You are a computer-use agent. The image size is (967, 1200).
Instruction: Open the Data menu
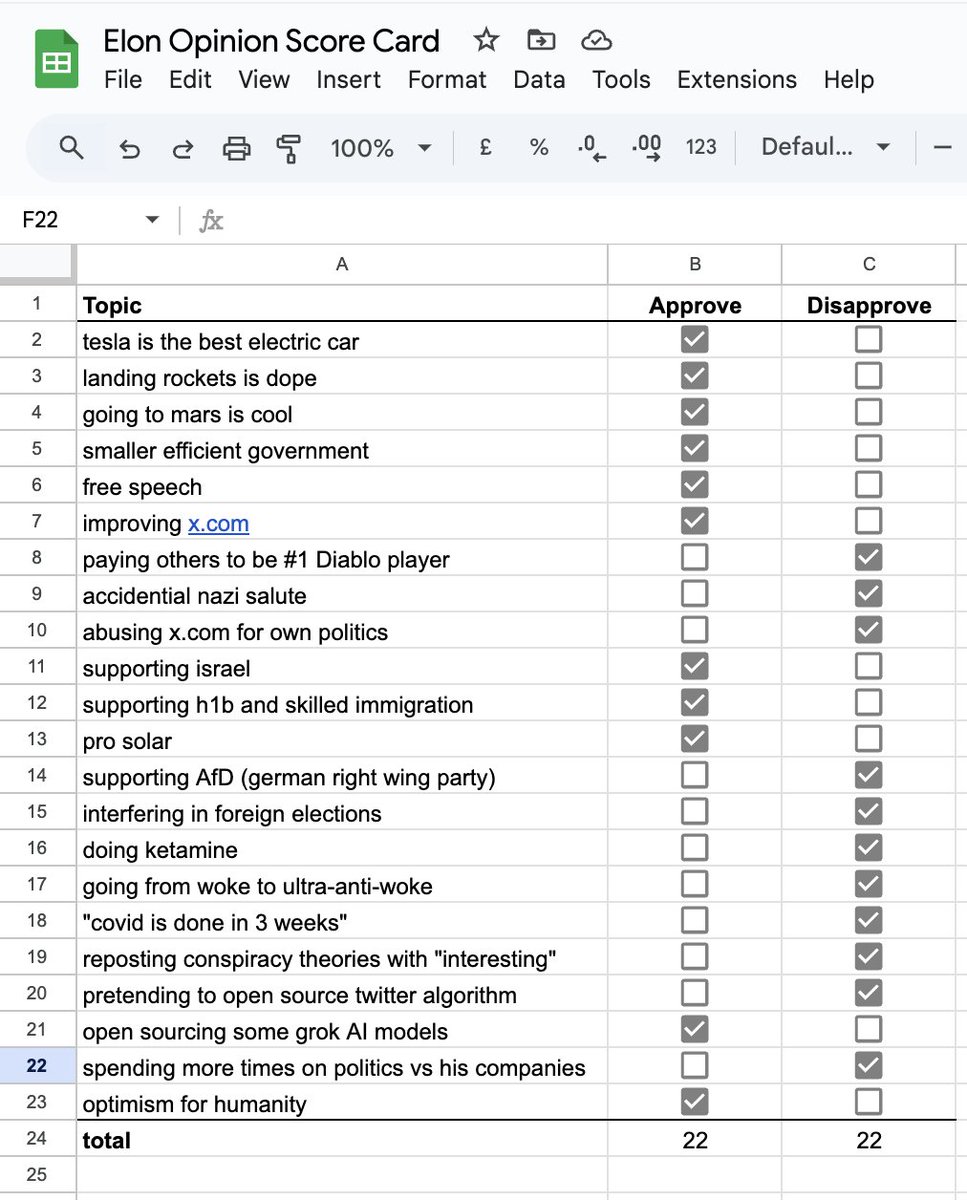(539, 80)
